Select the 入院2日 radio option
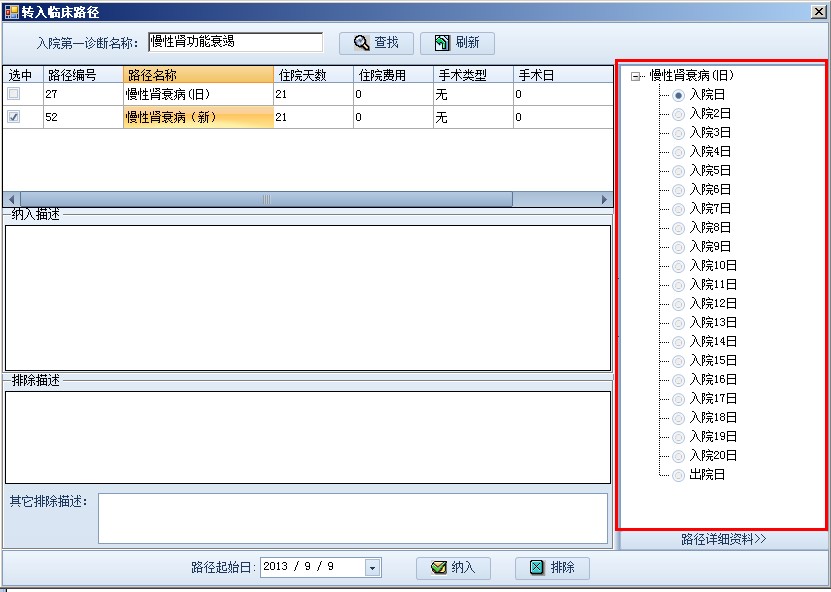831x592 pixels. tap(678, 114)
